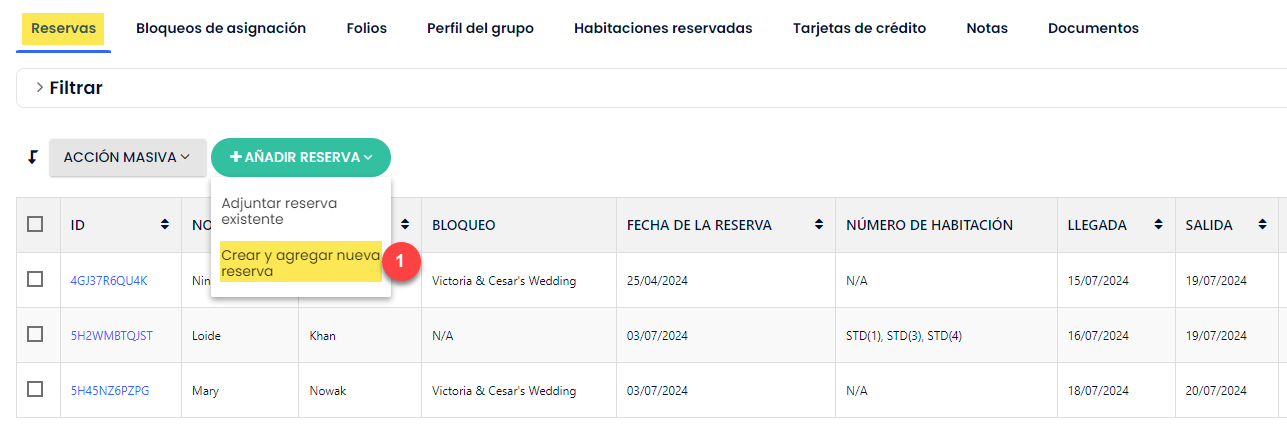Choose Crear y agregar nueva reserva

tap(300, 263)
